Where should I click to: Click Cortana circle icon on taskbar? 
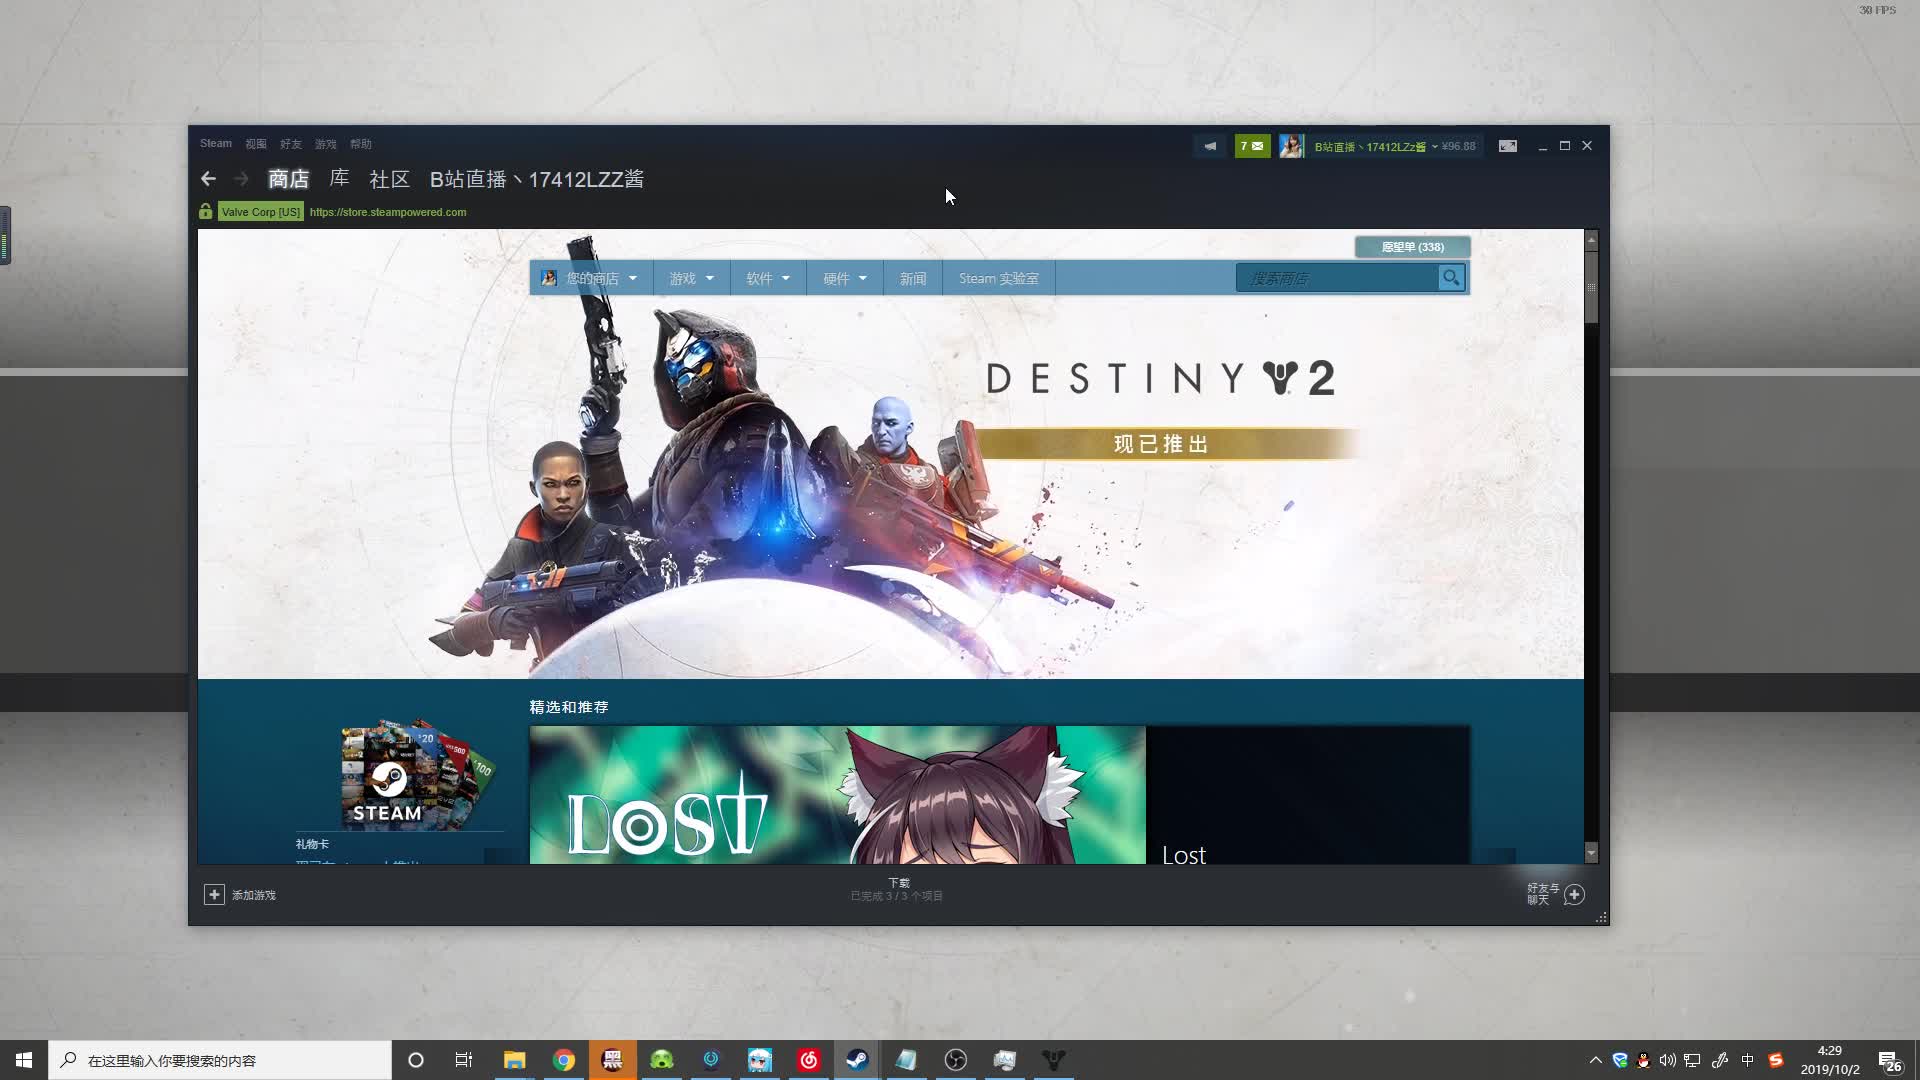pyautogui.click(x=416, y=1060)
